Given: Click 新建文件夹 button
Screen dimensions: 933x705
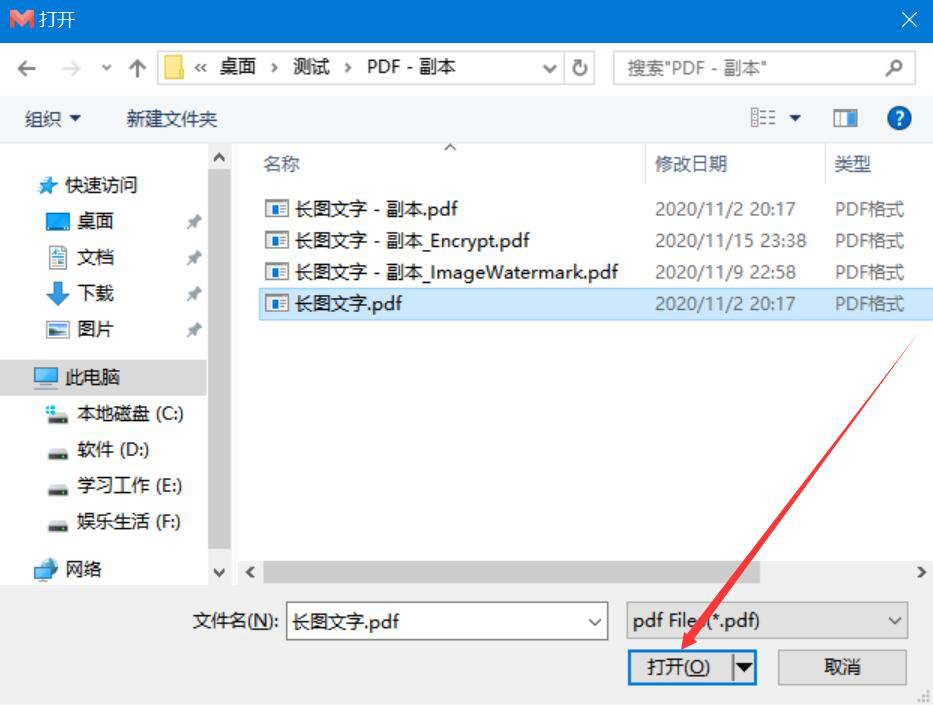Looking at the screenshot, I should (171, 119).
